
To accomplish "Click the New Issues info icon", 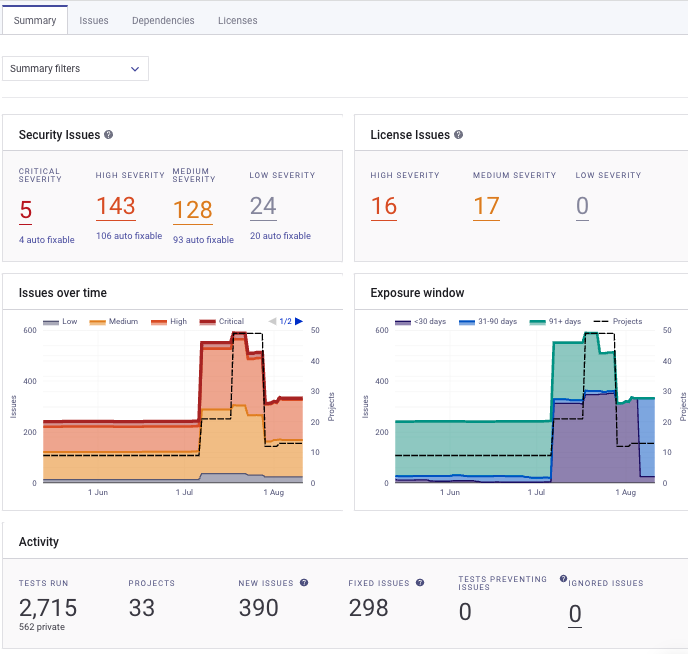I will coord(304,582).
